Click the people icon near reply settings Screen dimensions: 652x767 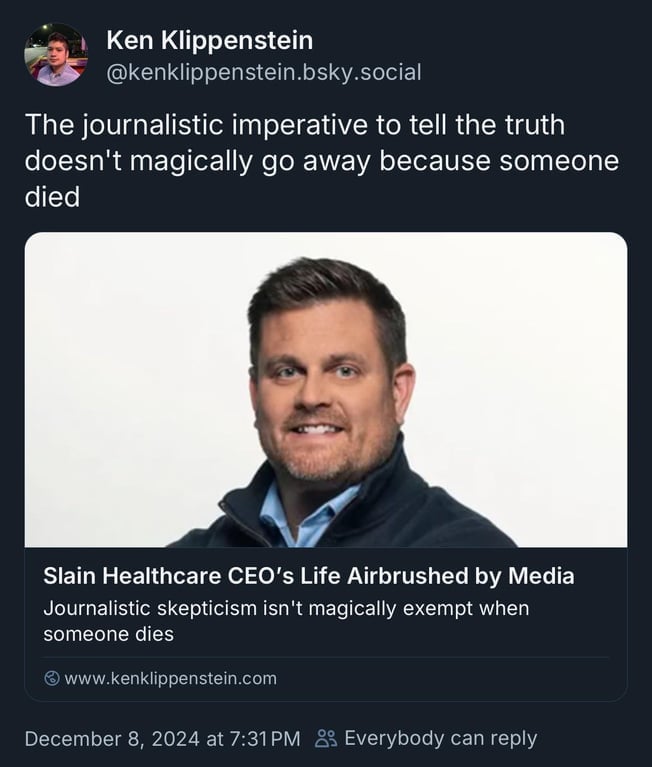[x=326, y=739]
